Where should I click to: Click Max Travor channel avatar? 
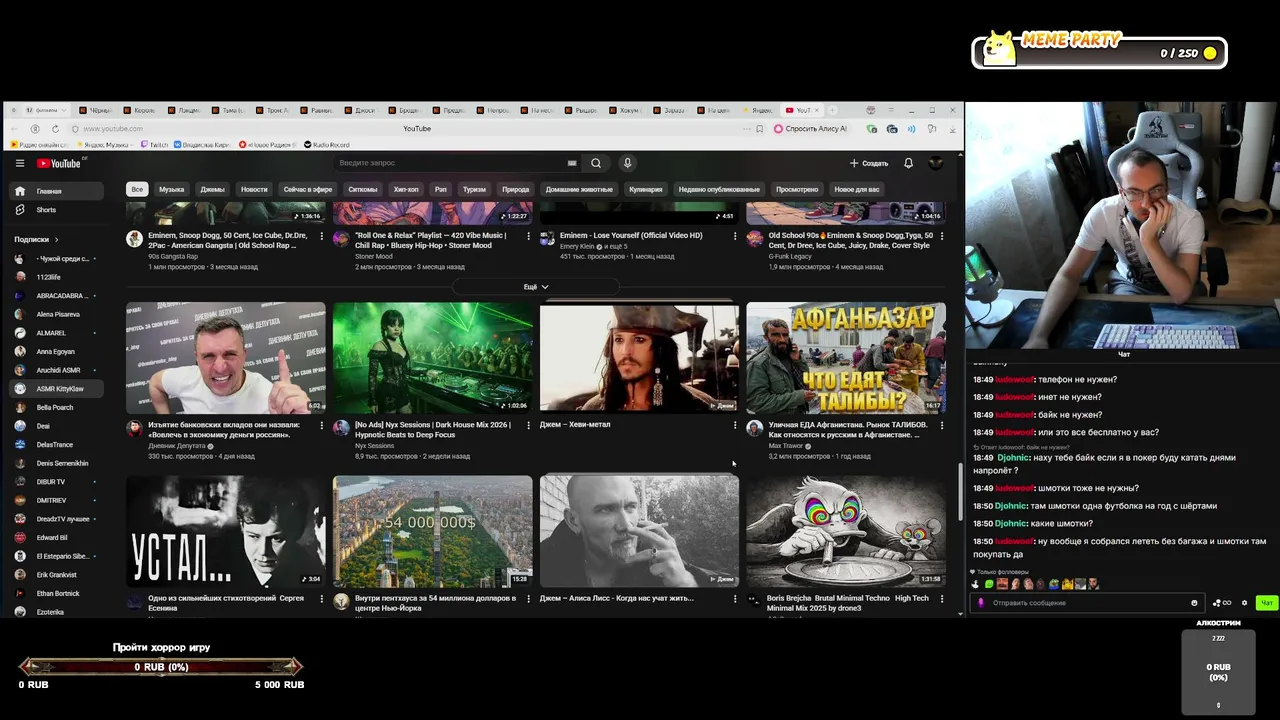pyautogui.click(x=755, y=428)
